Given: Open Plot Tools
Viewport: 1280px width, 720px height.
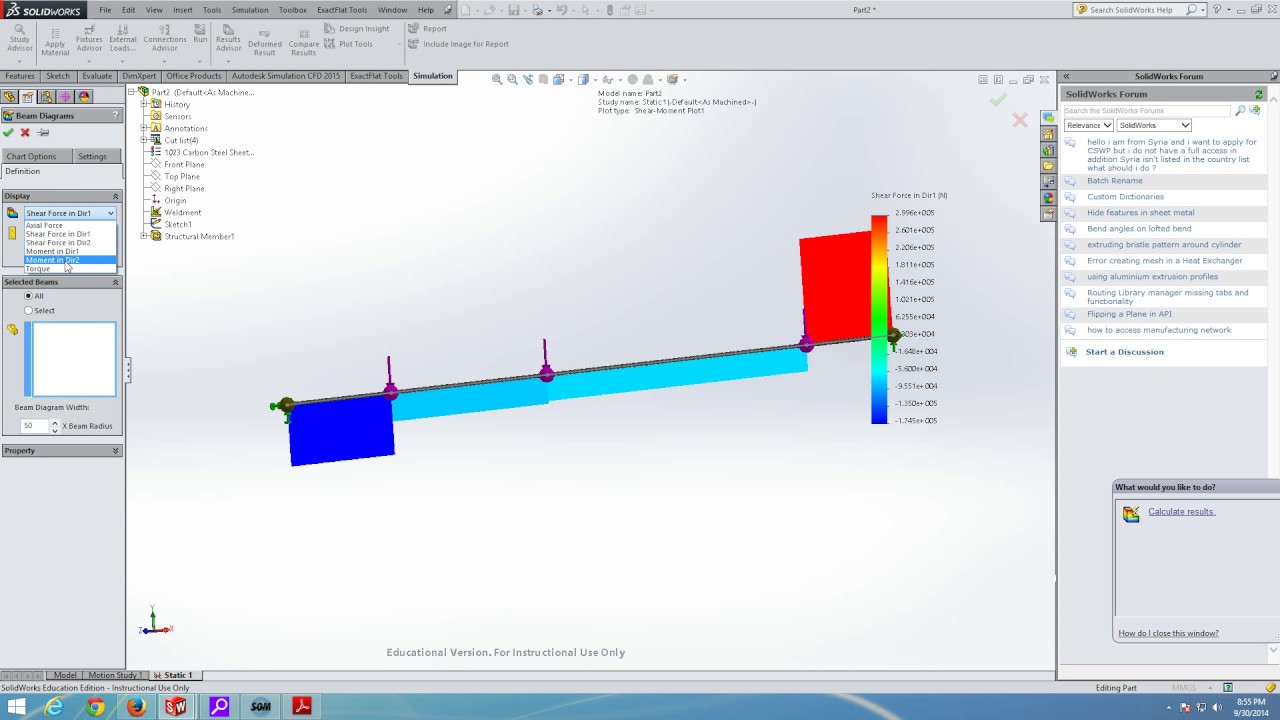Looking at the screenshot, I should [x=348, y=44].
